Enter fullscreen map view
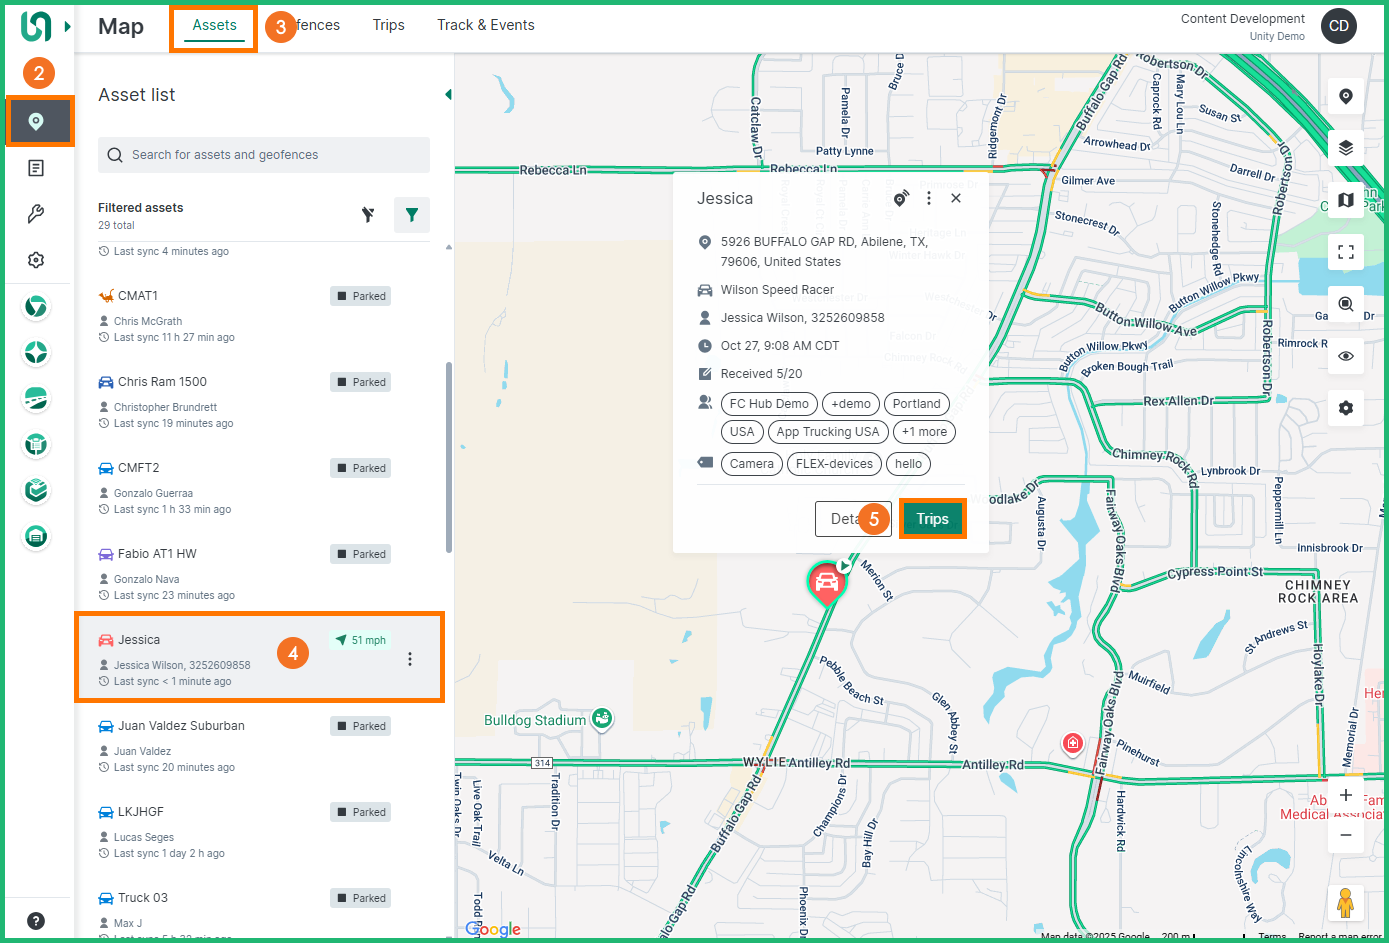The image size is (1389, 943). (x=1345, y=252)
